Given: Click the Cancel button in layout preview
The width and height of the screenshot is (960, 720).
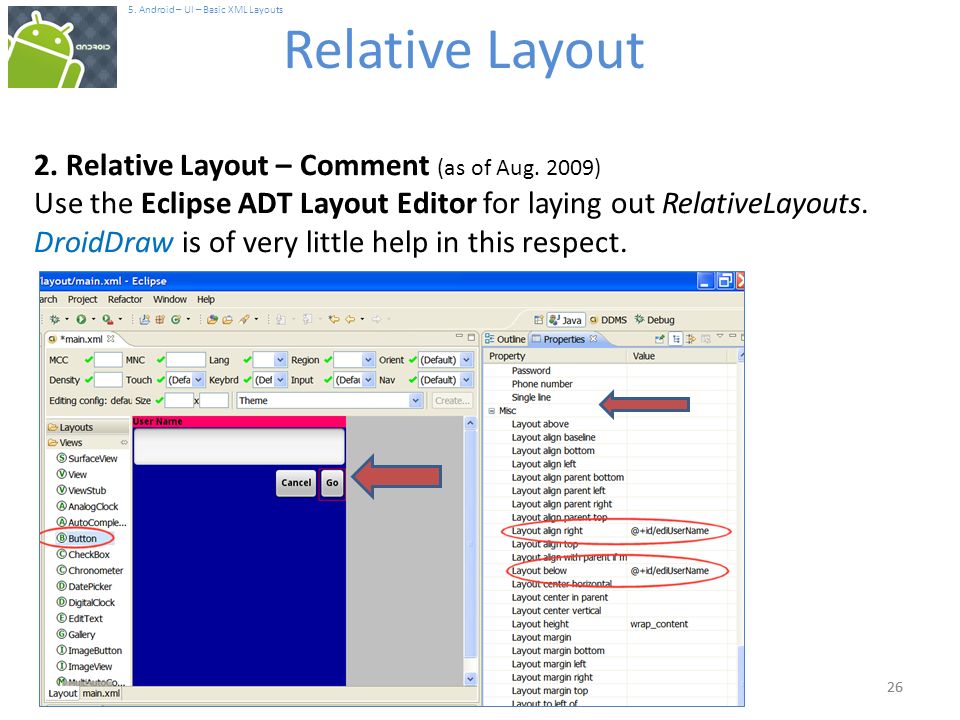Looking at the screenshot, I should pos(296,483).
